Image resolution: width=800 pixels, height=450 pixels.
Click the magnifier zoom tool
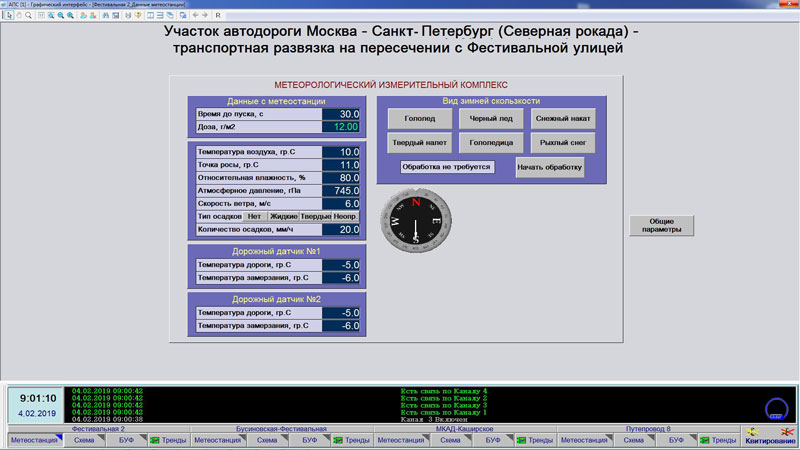point(28,16)
